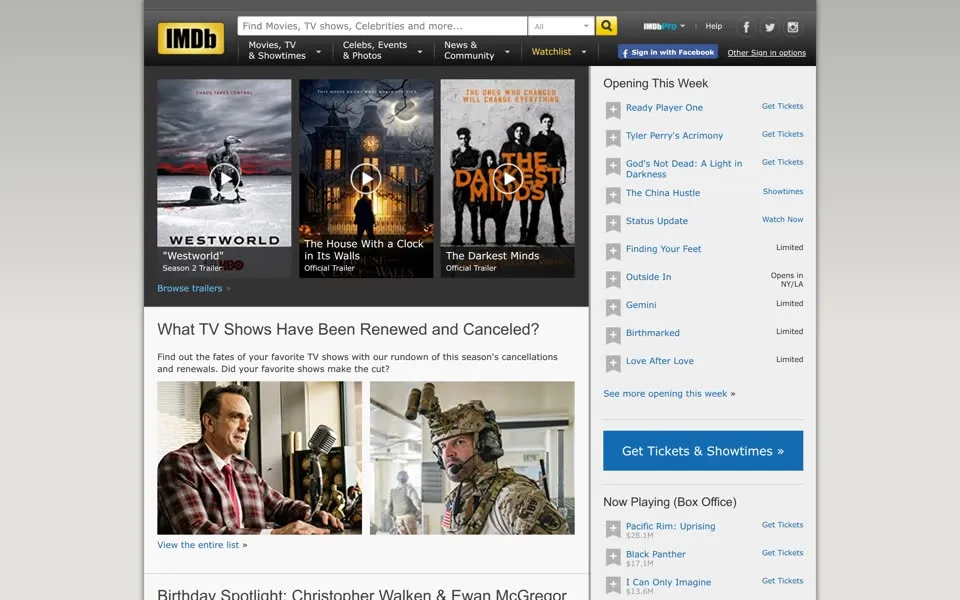Get Tickets for God's Not Dead
The width and height of the screenshot is (960, 600).
point(782,162)
